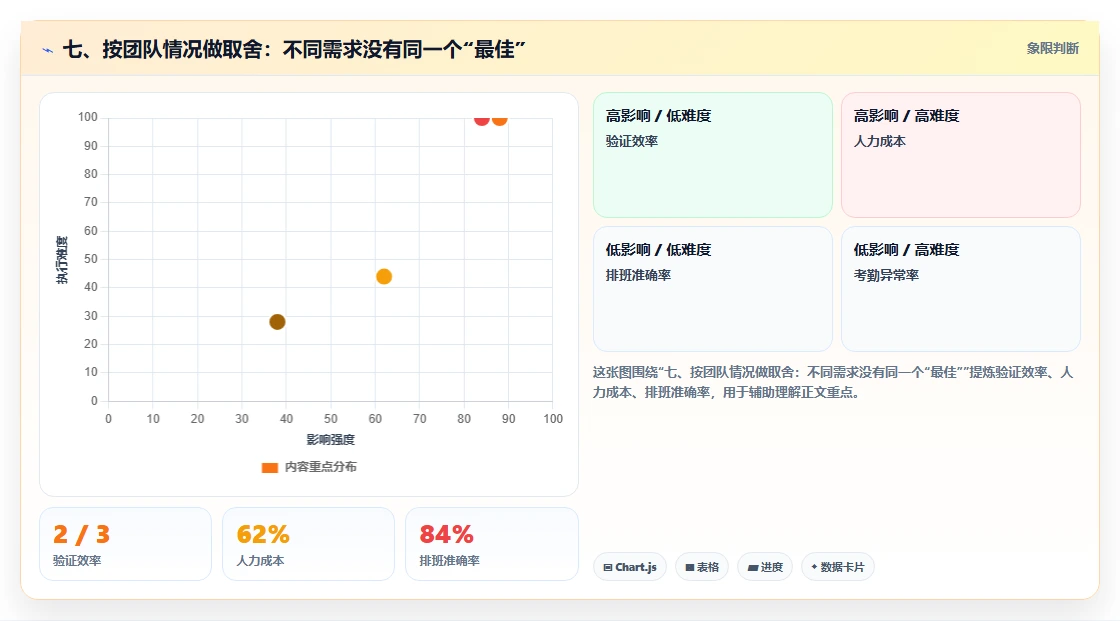Viewport: 1120px width, 621px height.
Task: Click the Chart.js tag chip
Action: point(630,567)
